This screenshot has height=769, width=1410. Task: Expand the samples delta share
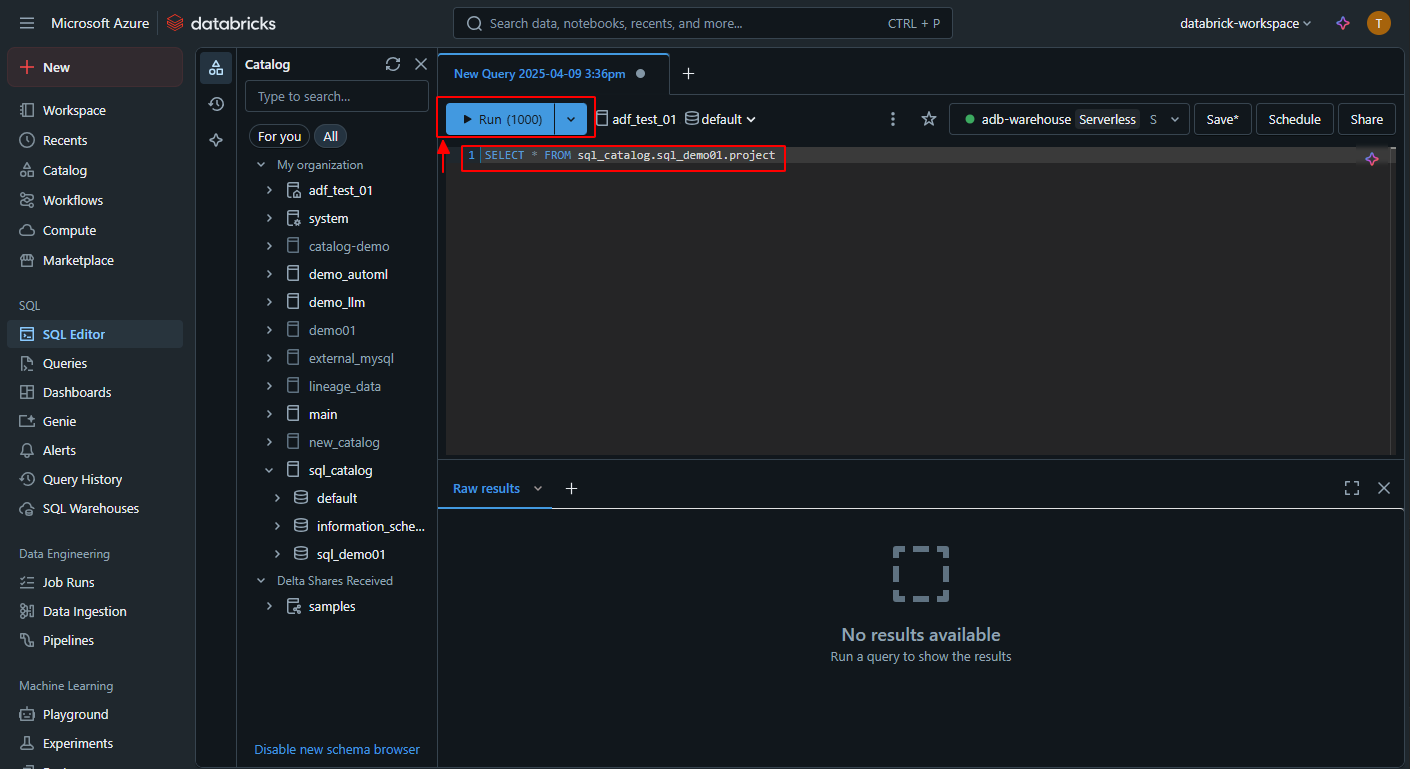[269, 606]
